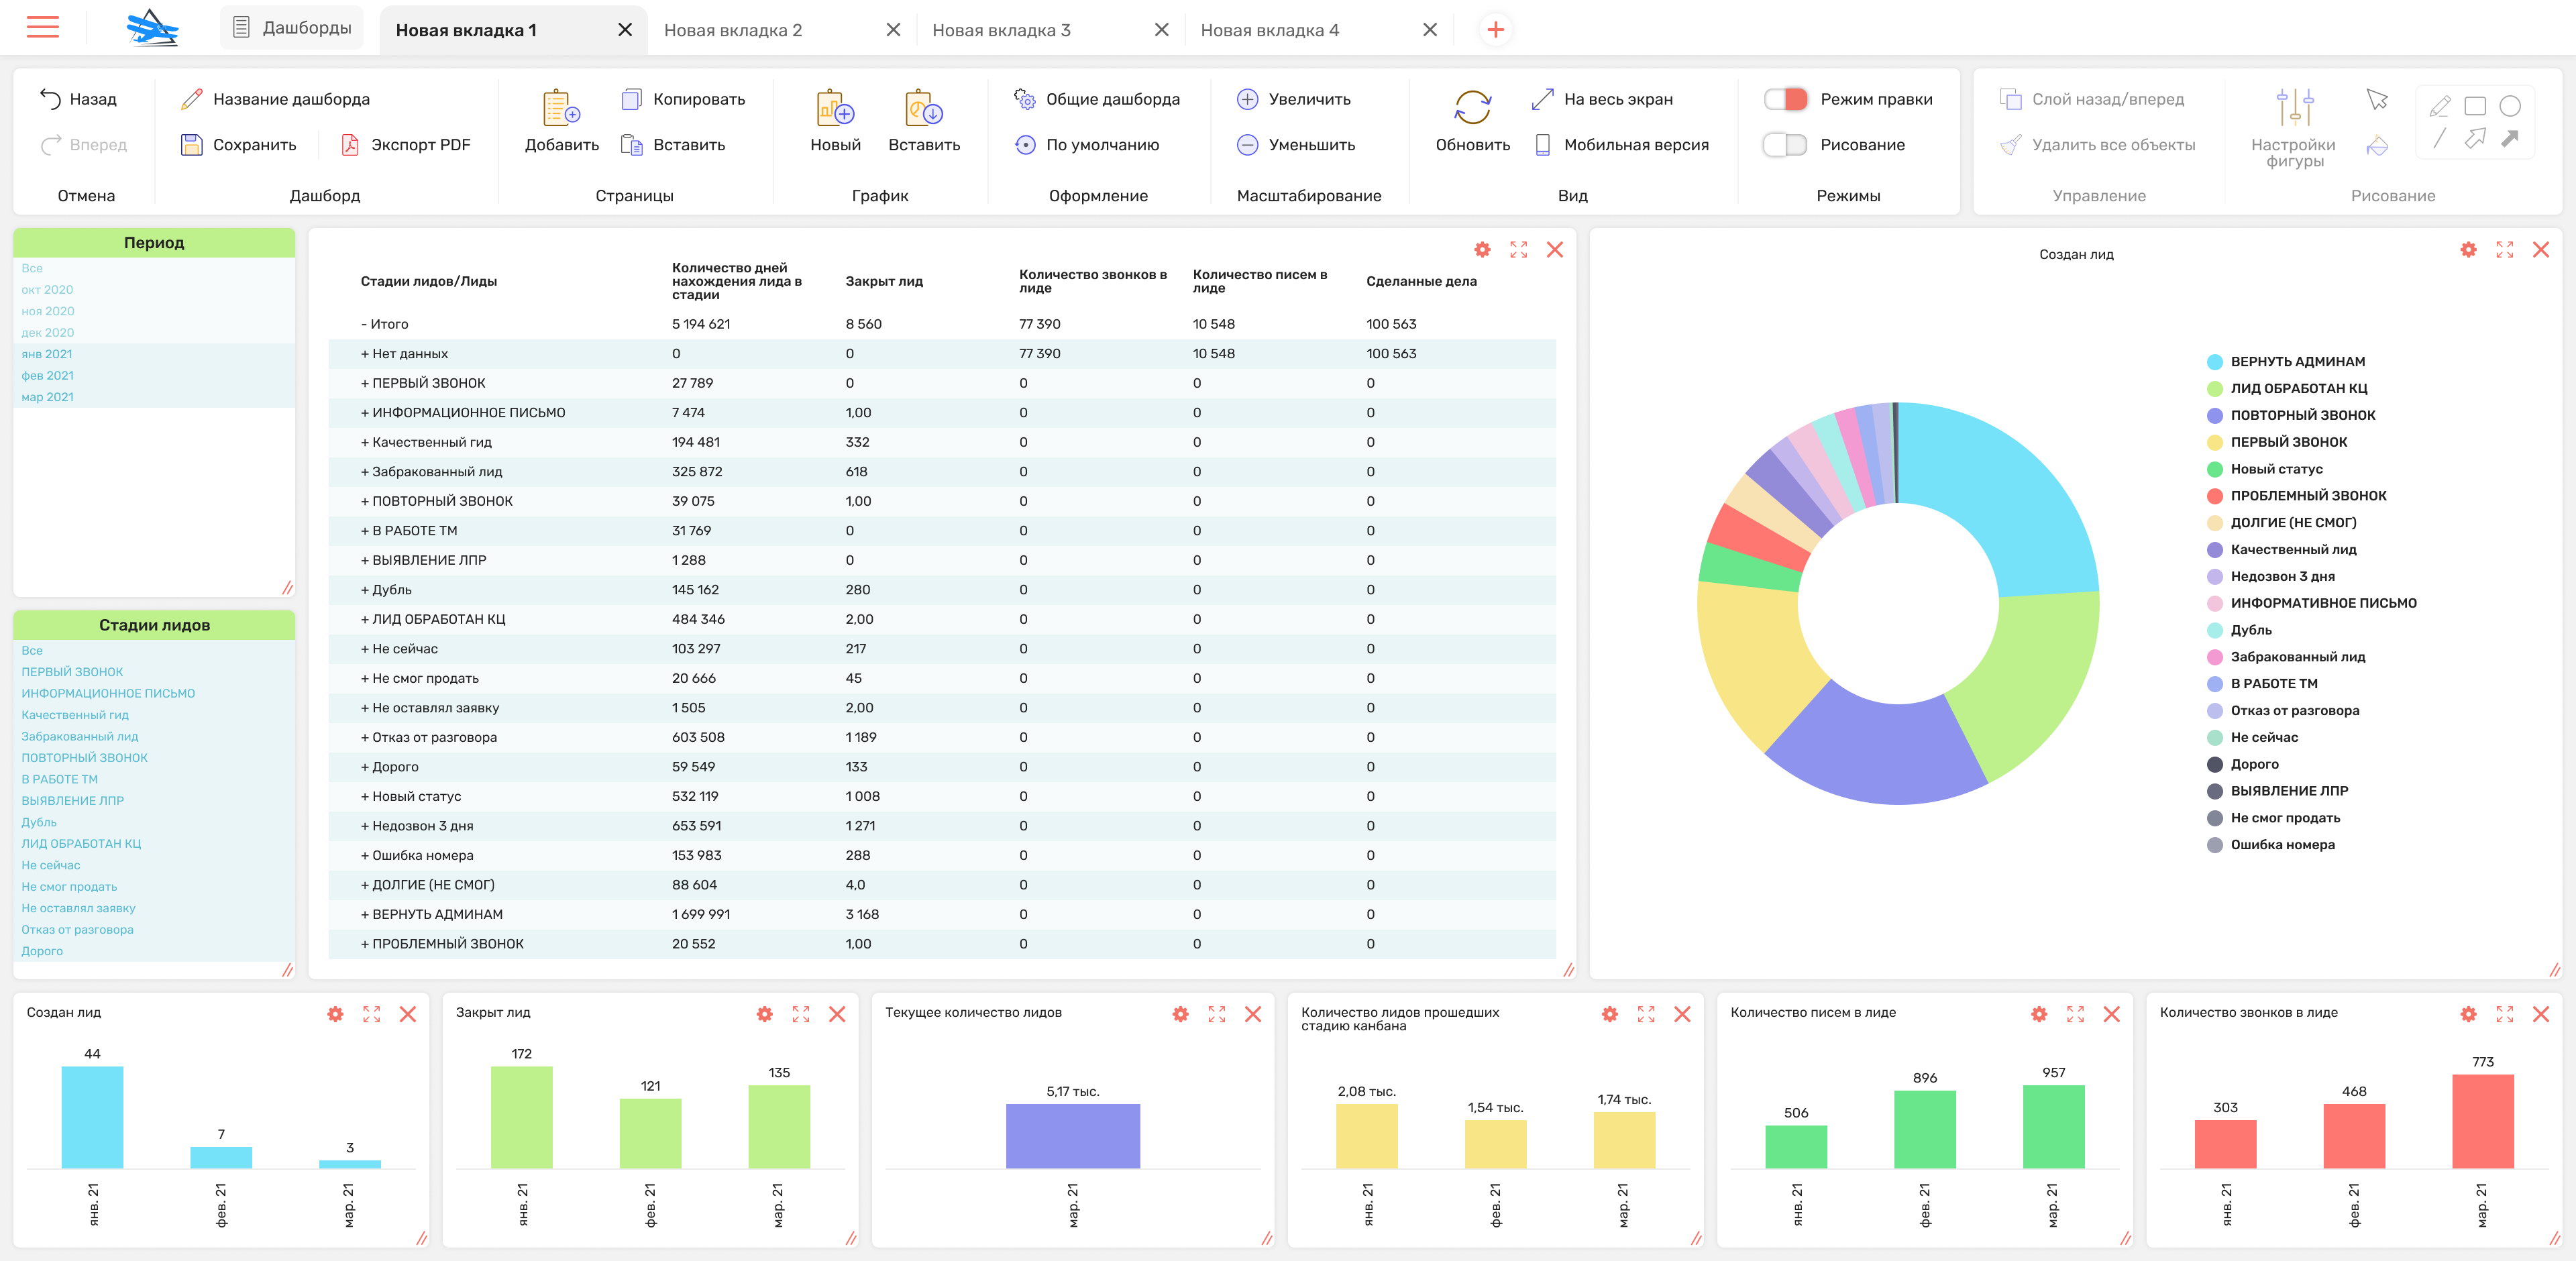Expand the Новый статус row

click(365, 796)
